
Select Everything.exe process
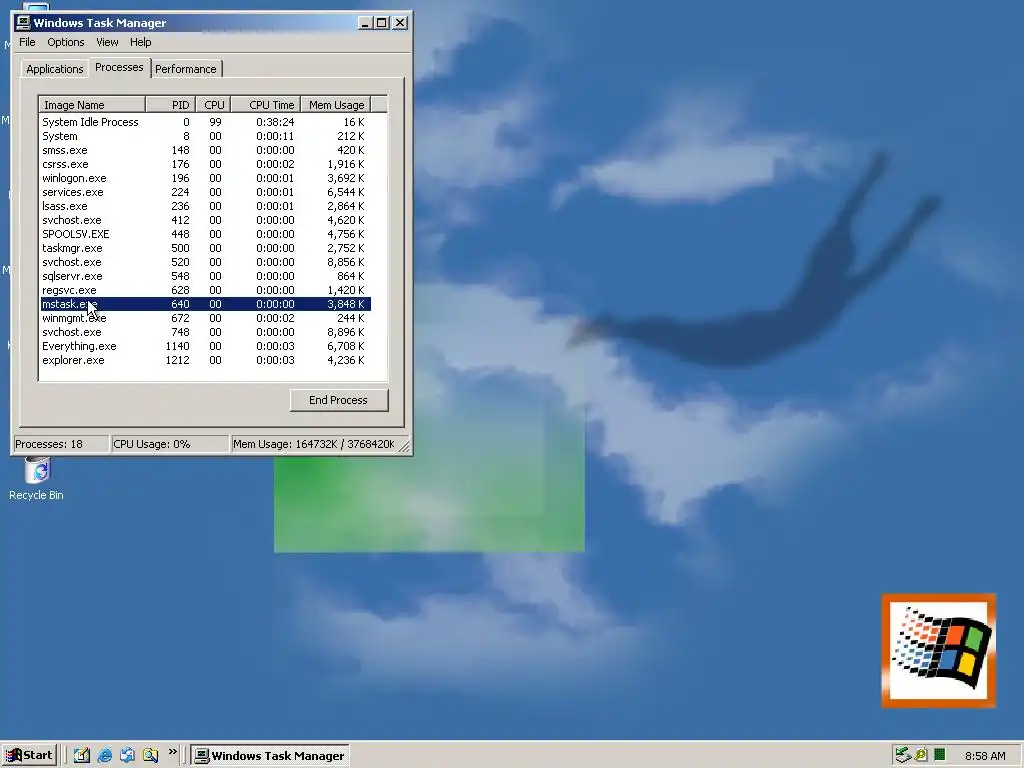(205, 347)
